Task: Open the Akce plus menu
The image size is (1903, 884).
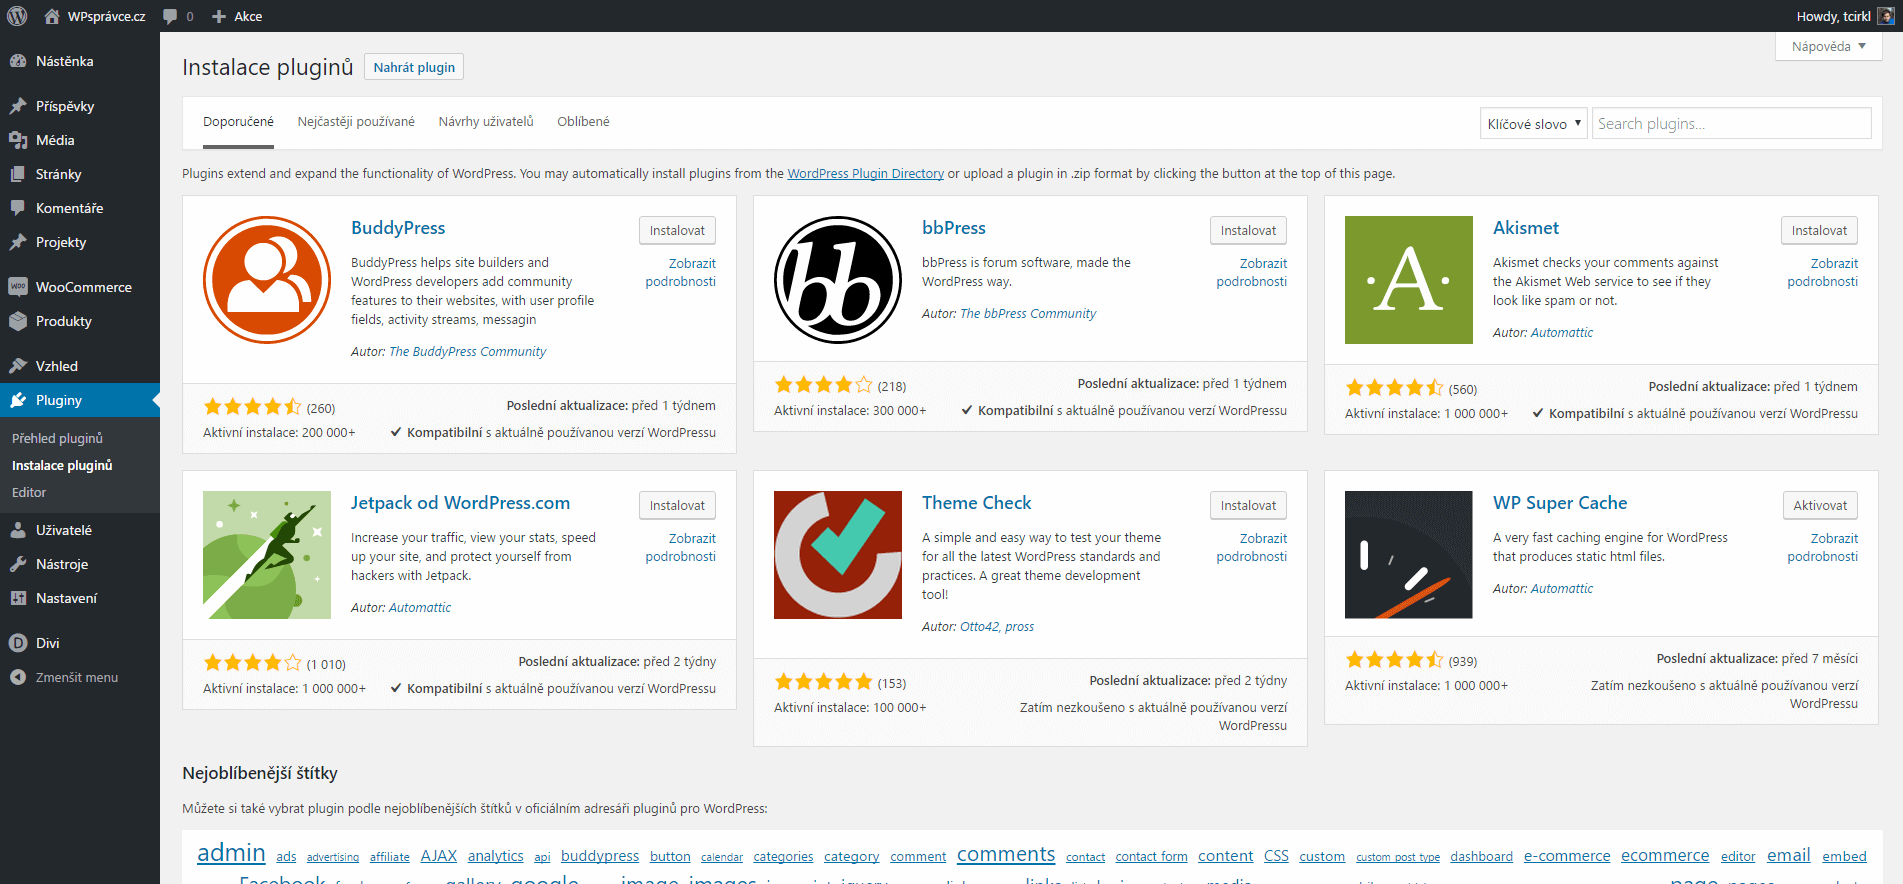Action: coord(237,16)
